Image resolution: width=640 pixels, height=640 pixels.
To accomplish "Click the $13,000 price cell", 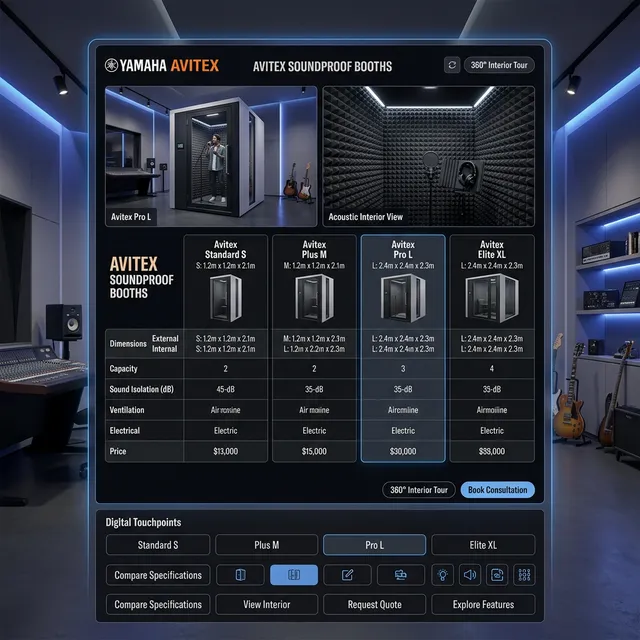I will click(226, 451).
